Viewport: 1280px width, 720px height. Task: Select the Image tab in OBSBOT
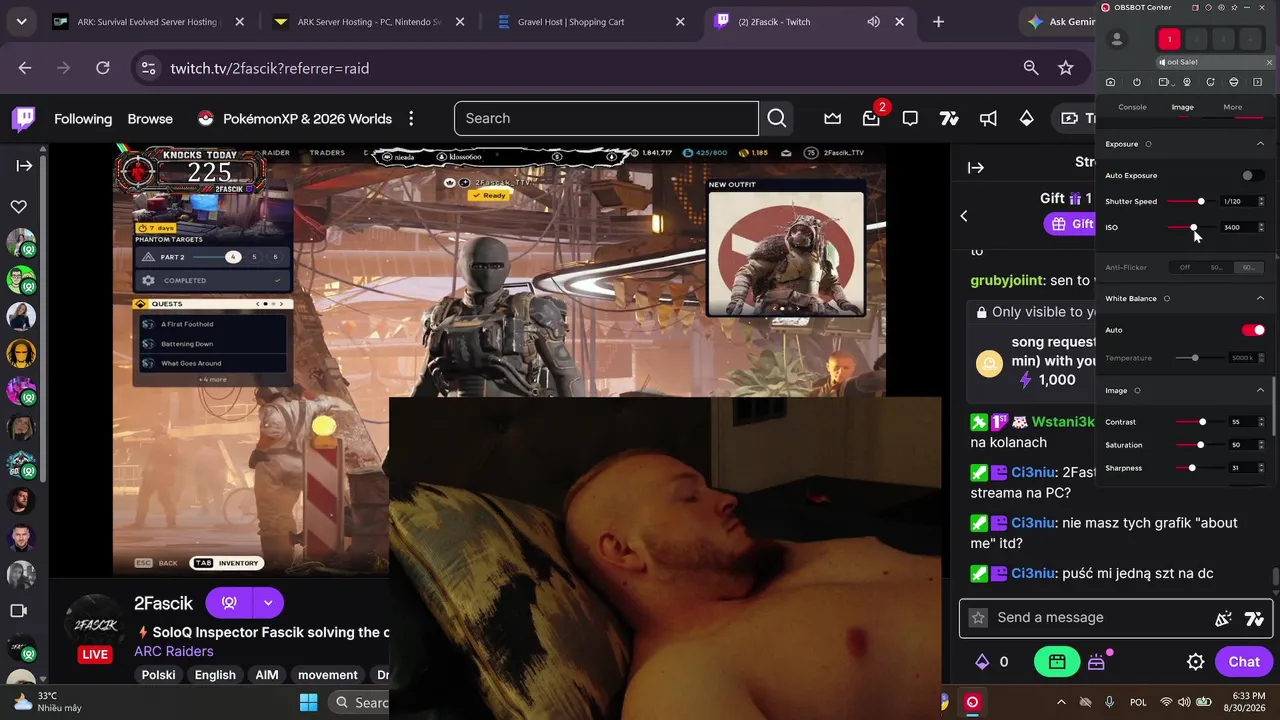[1182, 107]
